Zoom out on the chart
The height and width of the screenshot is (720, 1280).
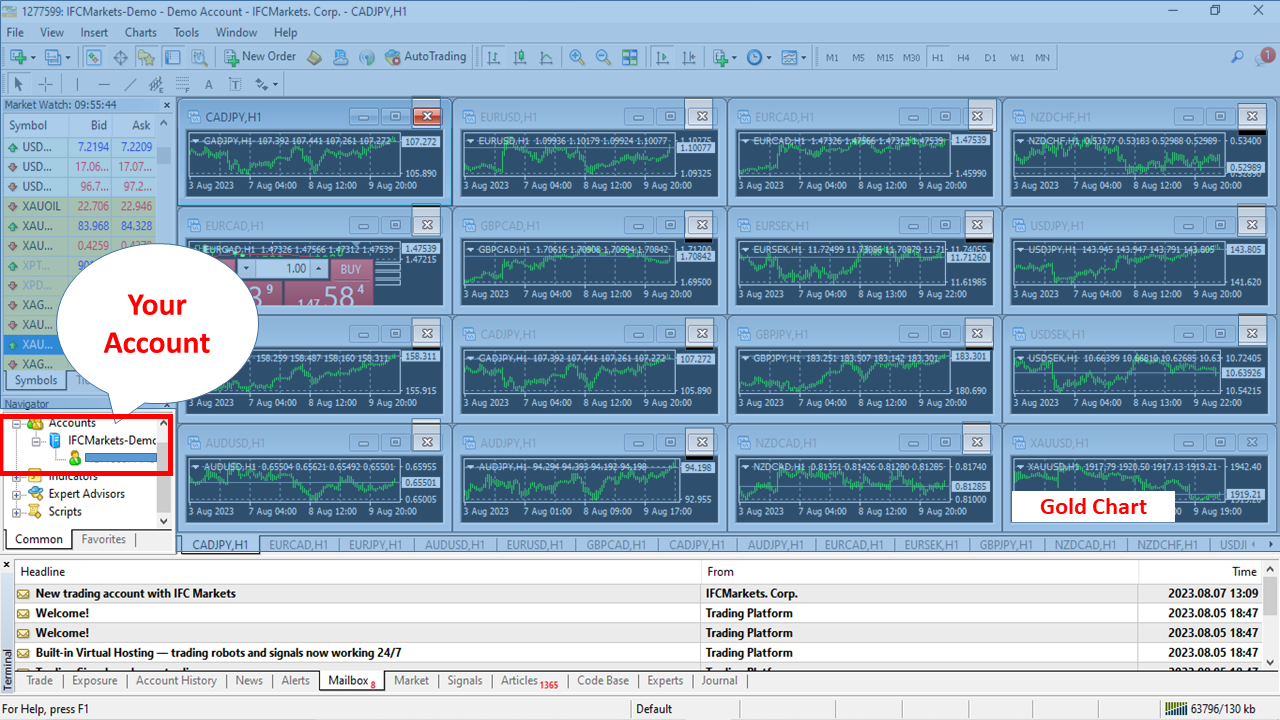603,57
